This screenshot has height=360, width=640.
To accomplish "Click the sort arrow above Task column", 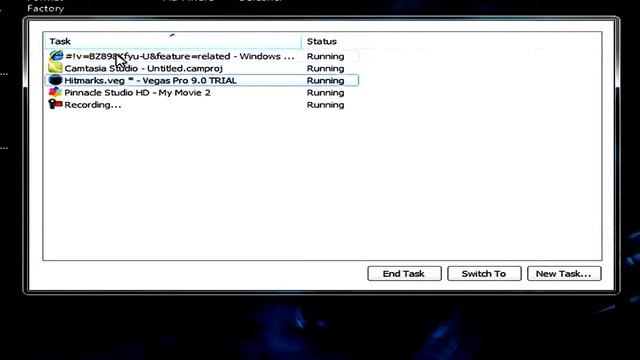I will coord(172,36).
